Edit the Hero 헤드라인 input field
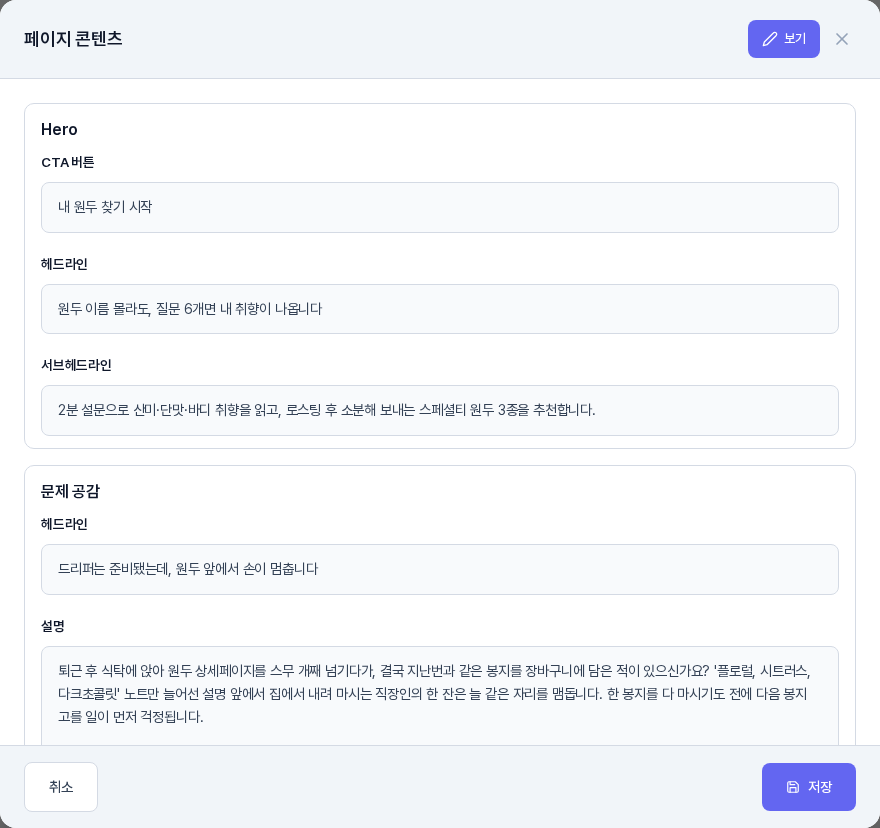The width and height of the screenshot is (880, 828). click(x=439, y=309)
